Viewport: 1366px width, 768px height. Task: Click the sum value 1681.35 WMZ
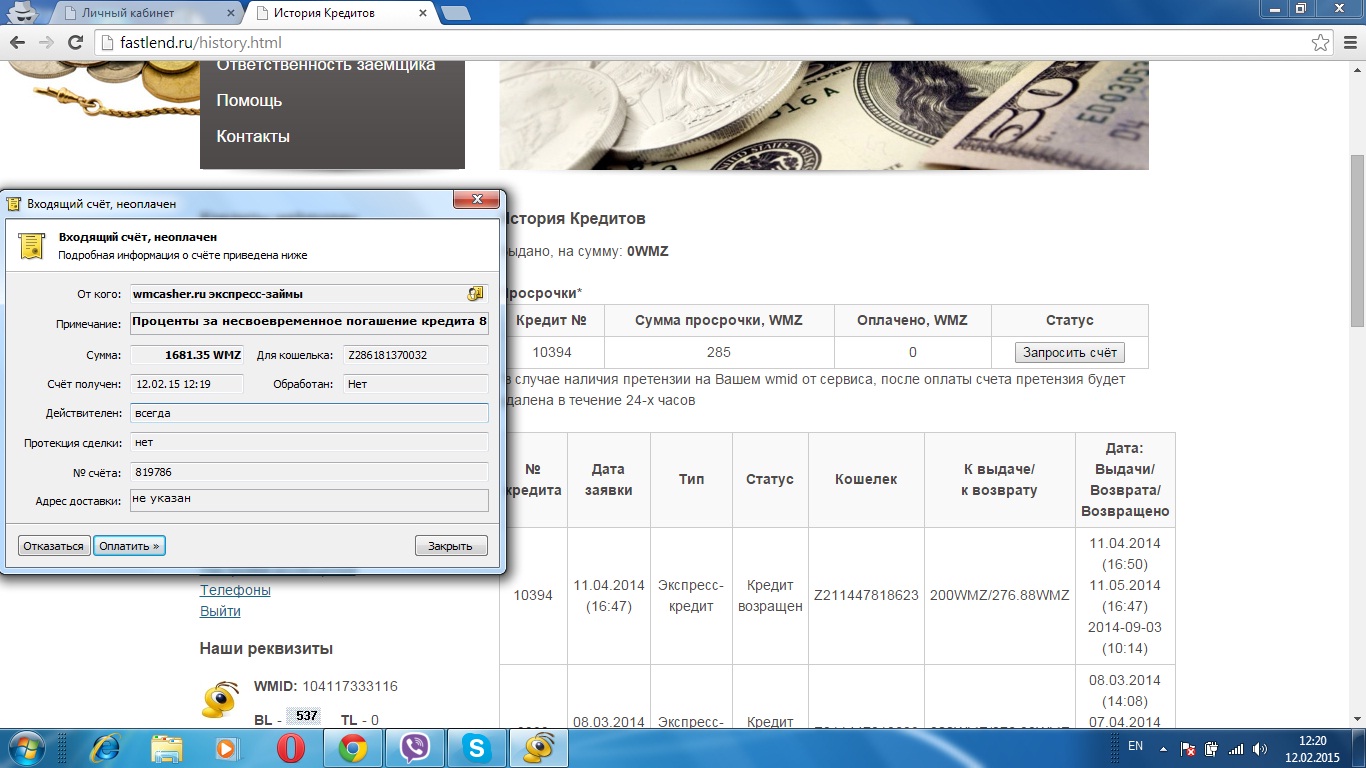[x=186, y=354]
